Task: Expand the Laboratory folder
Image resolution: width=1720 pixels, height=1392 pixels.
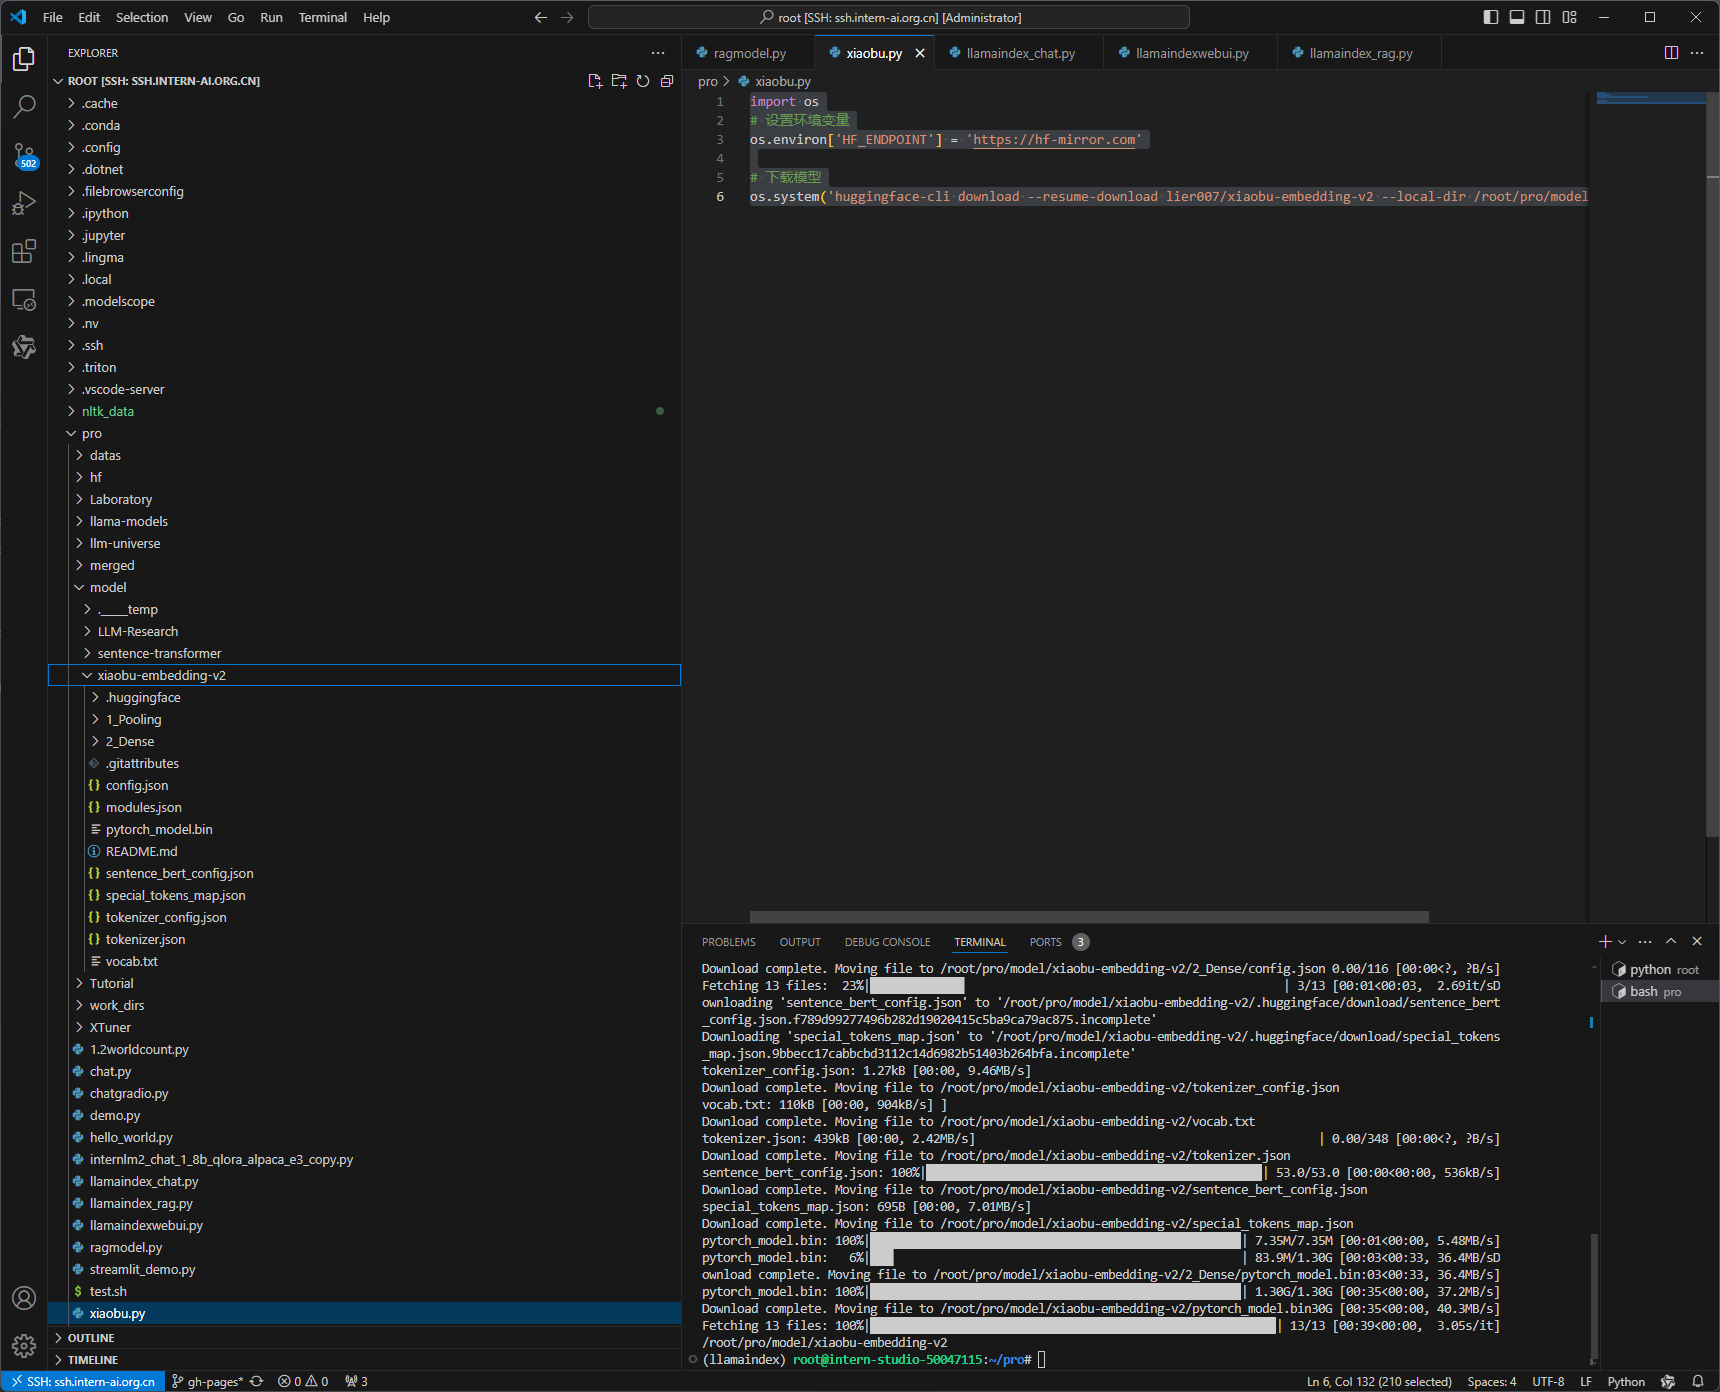Action: tap(121, 499)
